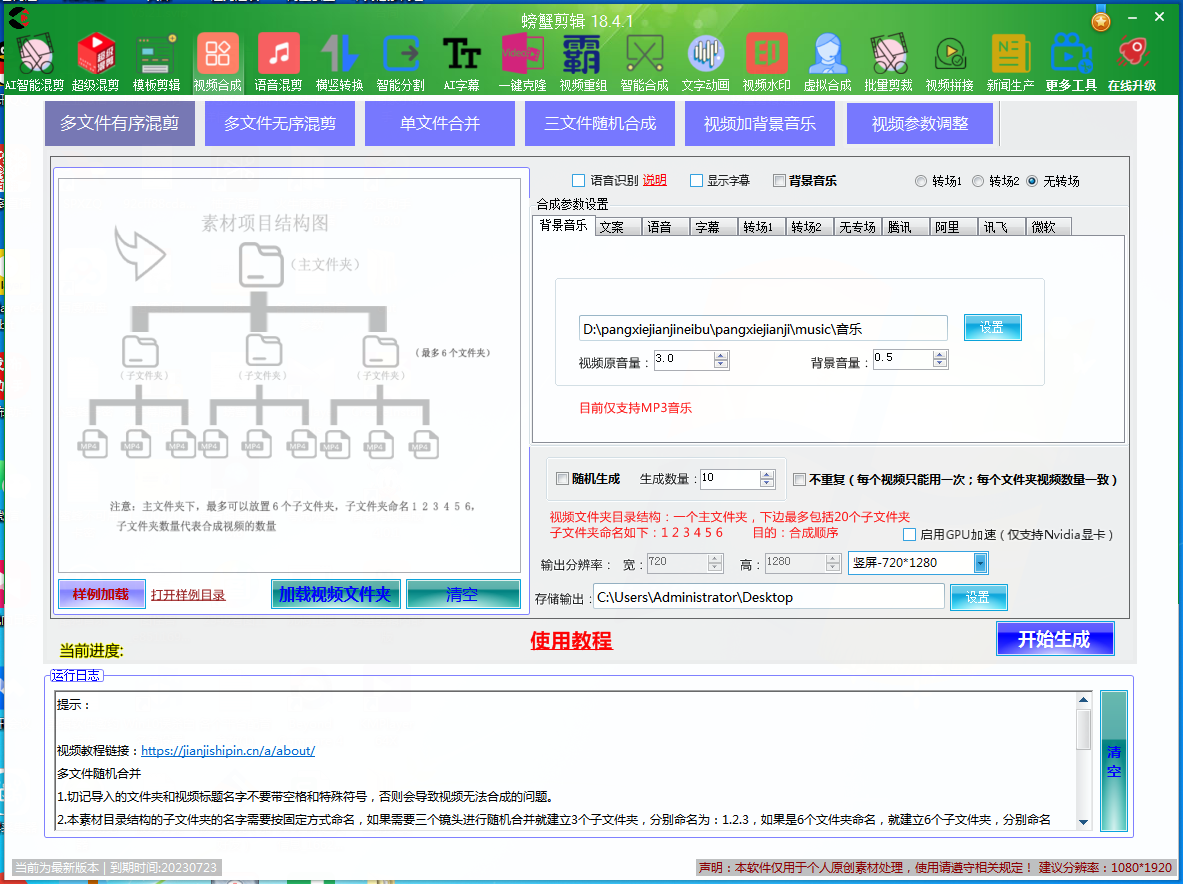Open the AI智能混剪 tool
1183x884 pixels.
(x=35, y=63)
